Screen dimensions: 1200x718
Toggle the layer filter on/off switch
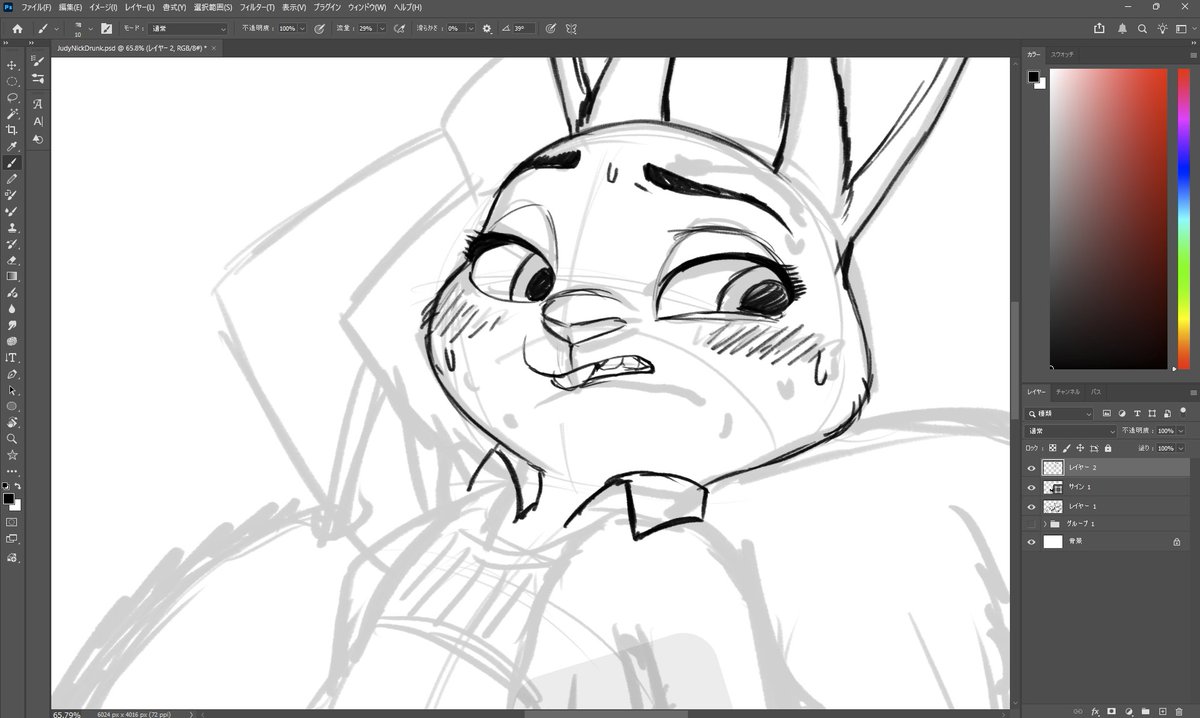point(1182,411)
